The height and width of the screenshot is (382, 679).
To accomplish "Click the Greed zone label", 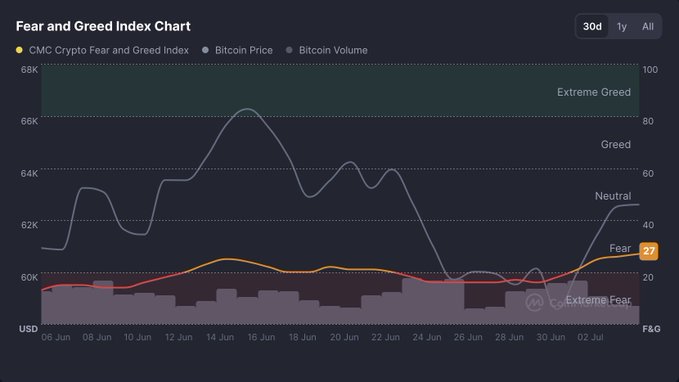I will [x=615, y=145].
